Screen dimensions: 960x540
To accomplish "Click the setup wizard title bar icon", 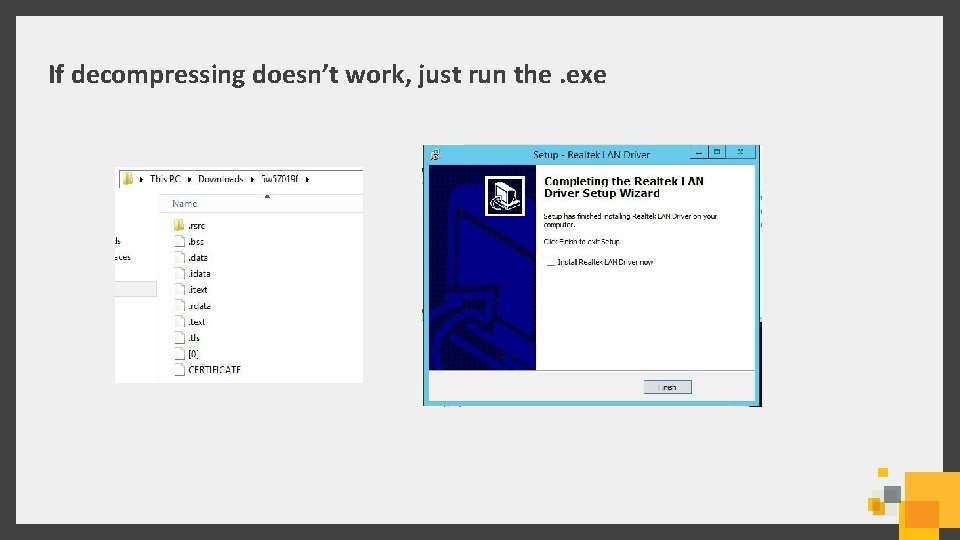I will (435, 154).
